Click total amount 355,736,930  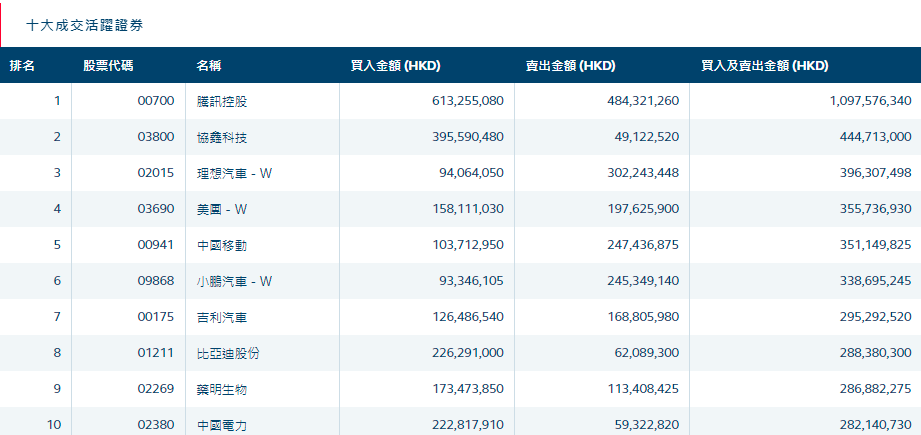click(x=876, y=209)
